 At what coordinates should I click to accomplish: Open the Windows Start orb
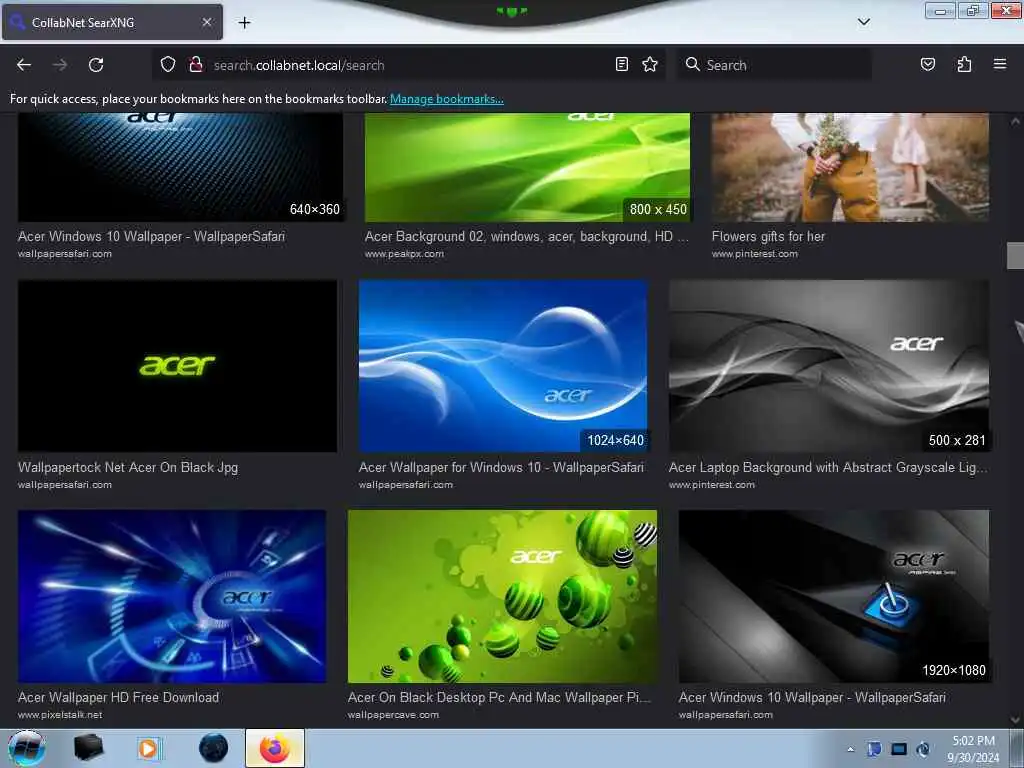click(x=27, y=748)
